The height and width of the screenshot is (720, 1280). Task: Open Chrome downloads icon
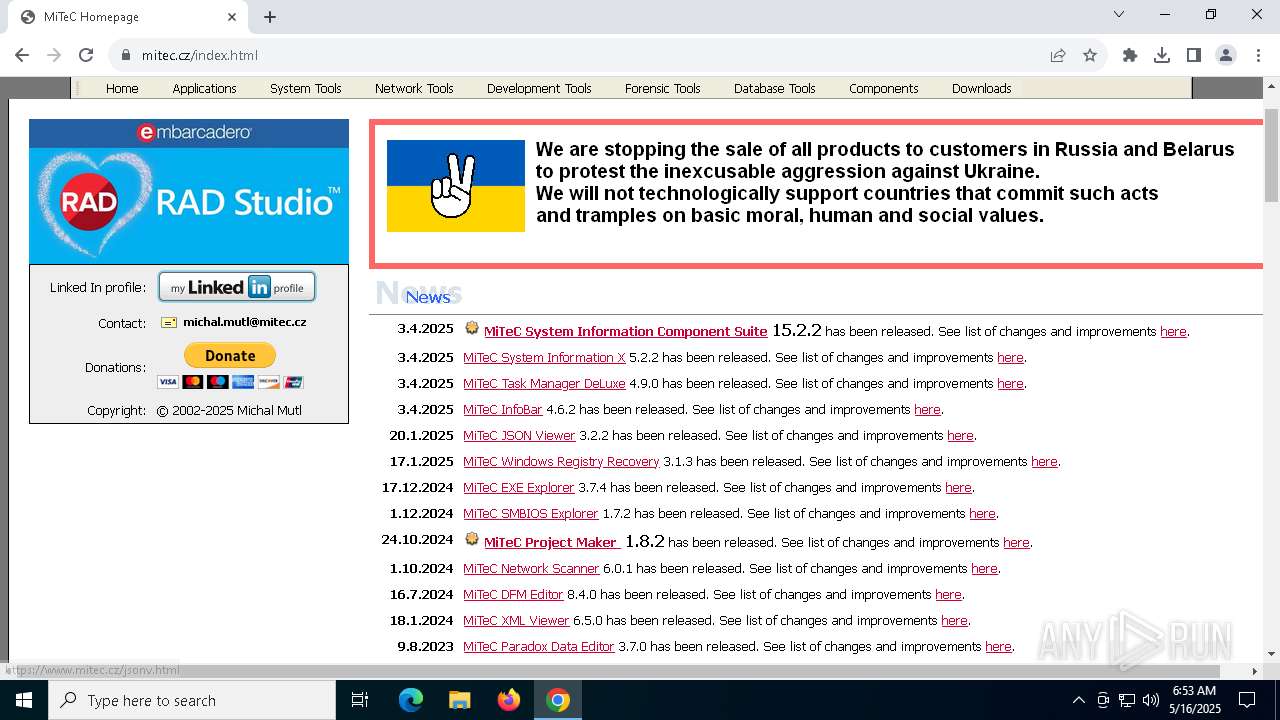(1162, 55)
